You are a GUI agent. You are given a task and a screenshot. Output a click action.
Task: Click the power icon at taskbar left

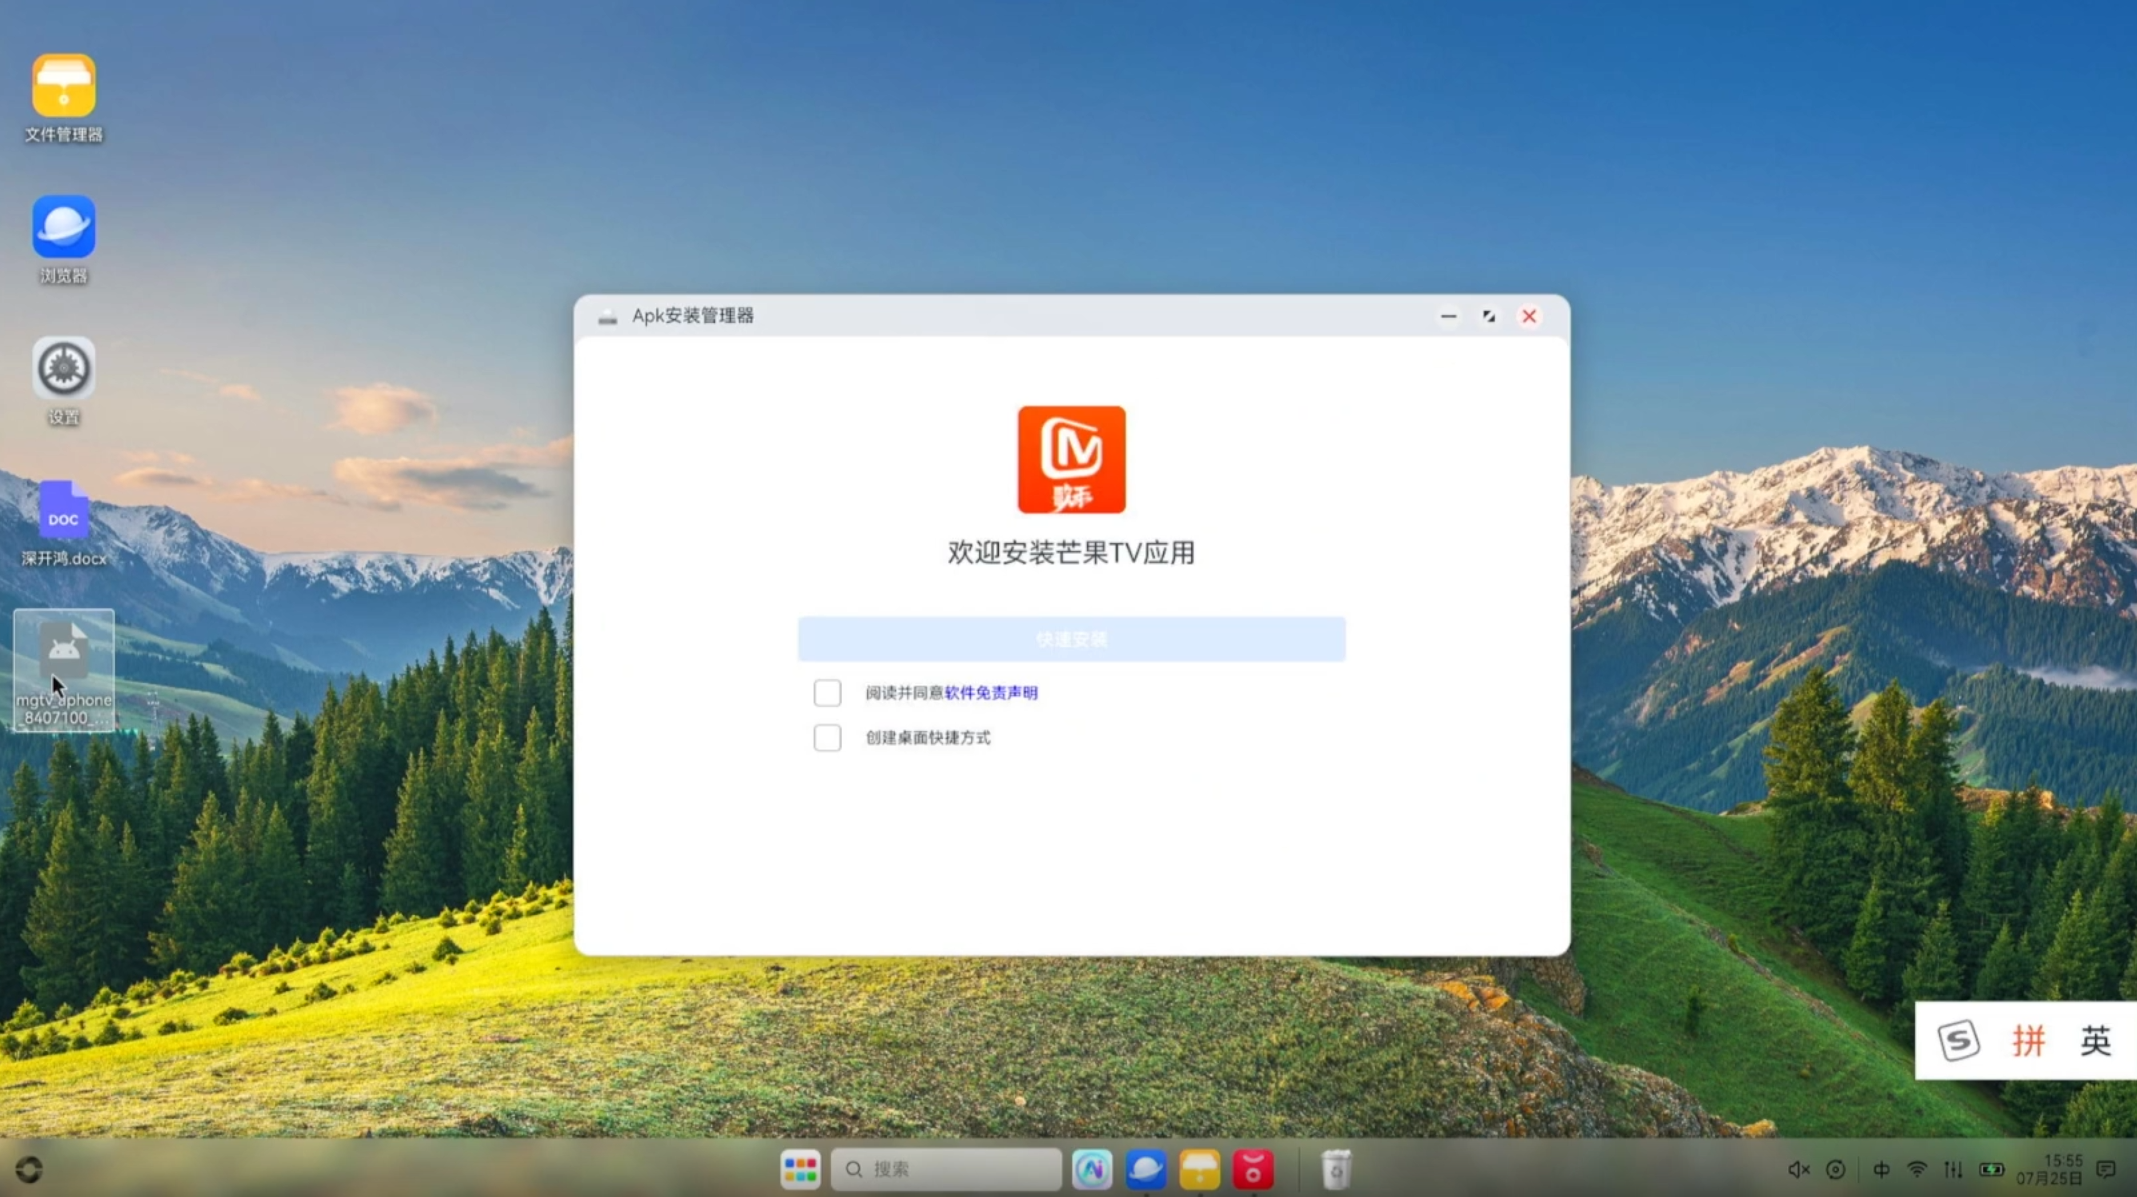[x=29, y=1169]
